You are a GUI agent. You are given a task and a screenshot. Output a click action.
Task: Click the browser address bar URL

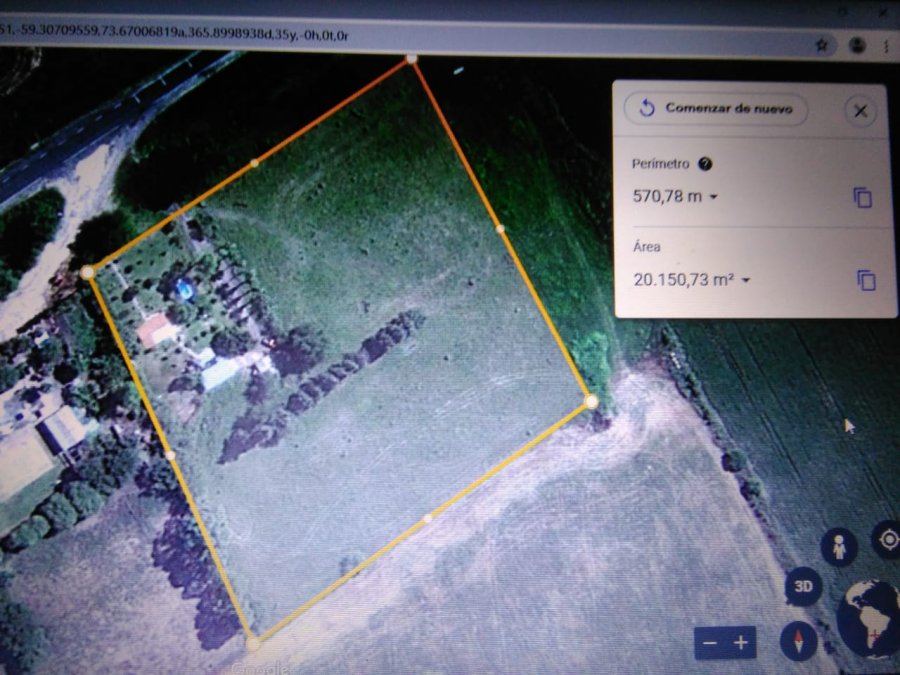click(172, 34)
